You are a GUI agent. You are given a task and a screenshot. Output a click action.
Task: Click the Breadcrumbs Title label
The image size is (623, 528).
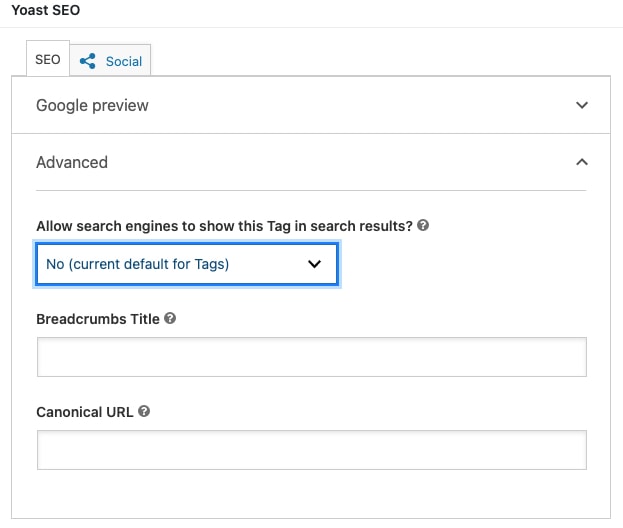click(x=98, y=319)
